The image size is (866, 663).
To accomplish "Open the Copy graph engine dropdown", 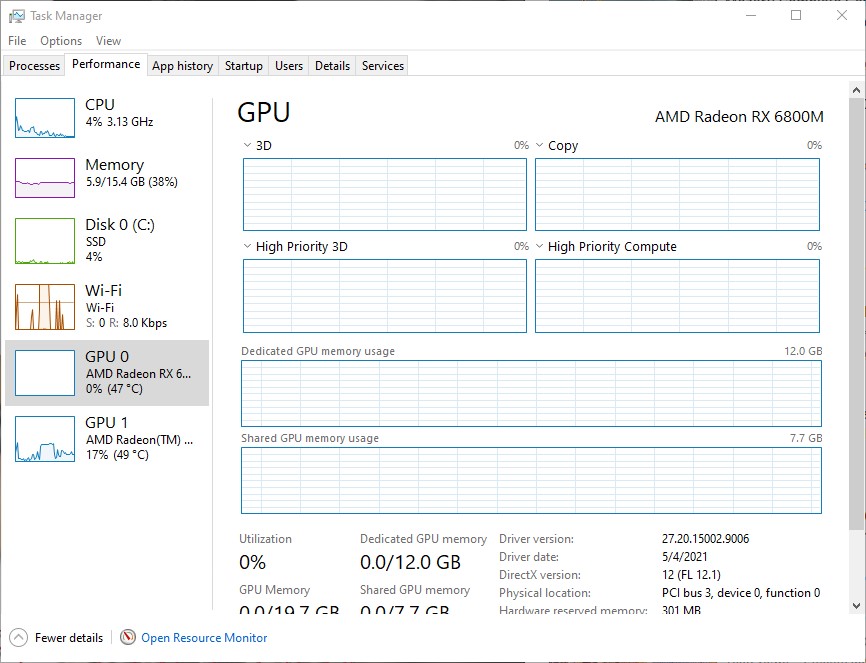I will pos(540,146).
